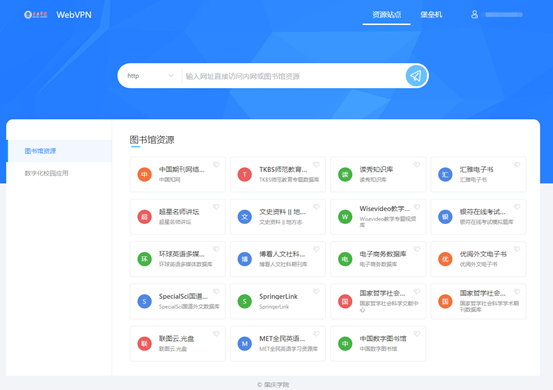Toggle the heart on MET全民英语 card
This screenshot has width=553, height=390.
316,334
